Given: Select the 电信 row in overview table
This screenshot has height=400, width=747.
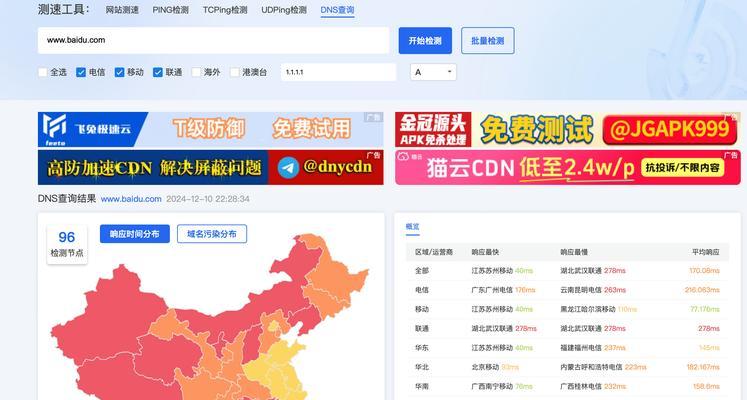Looking at the screenshot, I should [x=567, y=290].
